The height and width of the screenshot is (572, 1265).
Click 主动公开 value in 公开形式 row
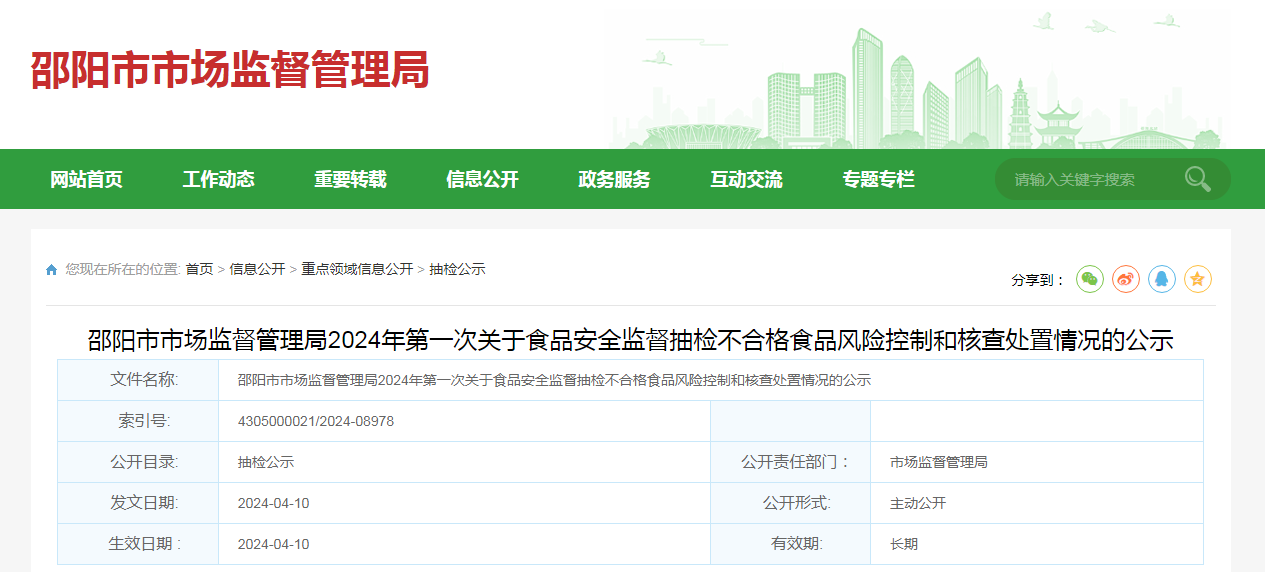pyautogui.click(x=918, y=503)
